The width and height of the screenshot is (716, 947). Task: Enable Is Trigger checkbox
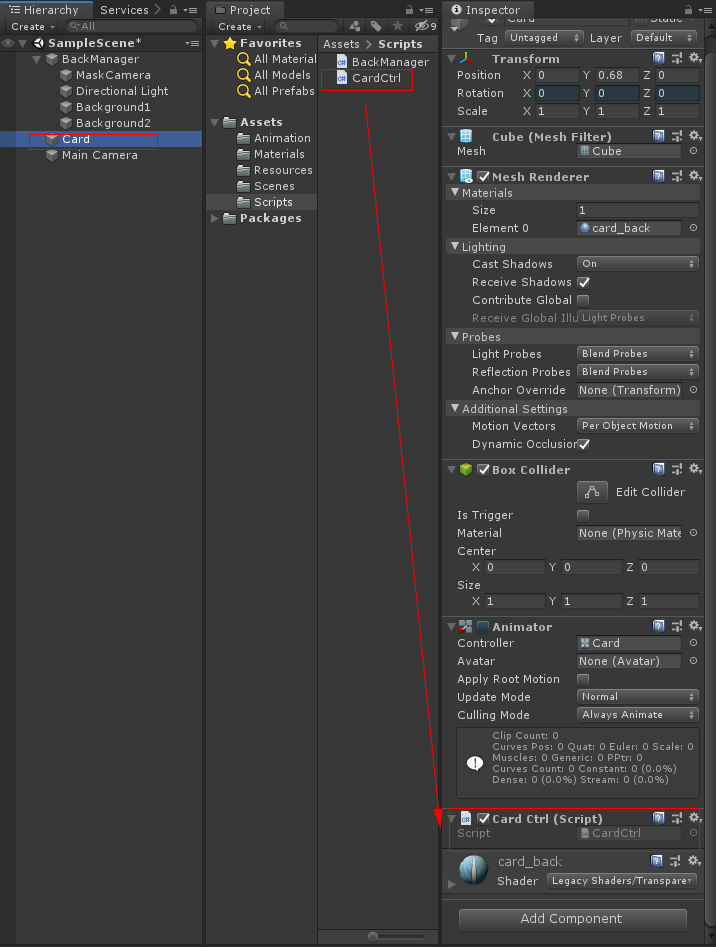[x=583, y=515]
